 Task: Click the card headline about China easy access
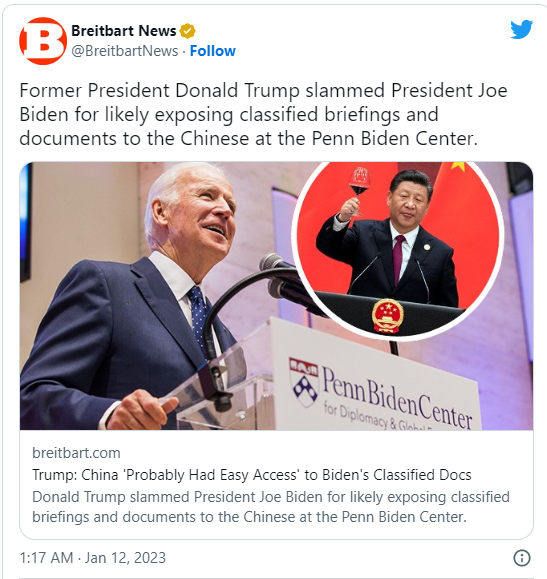point(252,474)
